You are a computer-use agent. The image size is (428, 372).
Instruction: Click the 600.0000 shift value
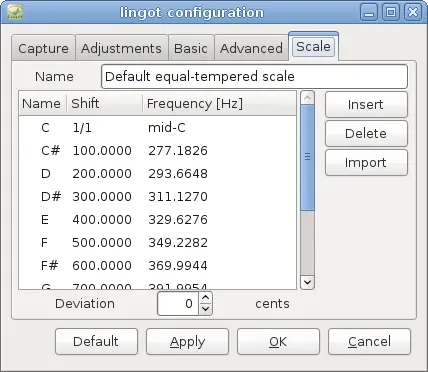pos(102,266)
